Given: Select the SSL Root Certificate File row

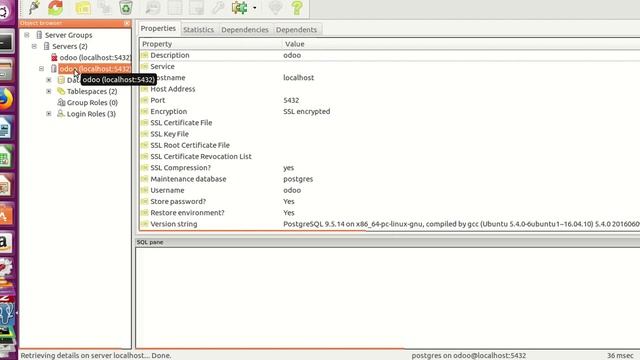Looking at the screenshot, I should coord(390,145).
